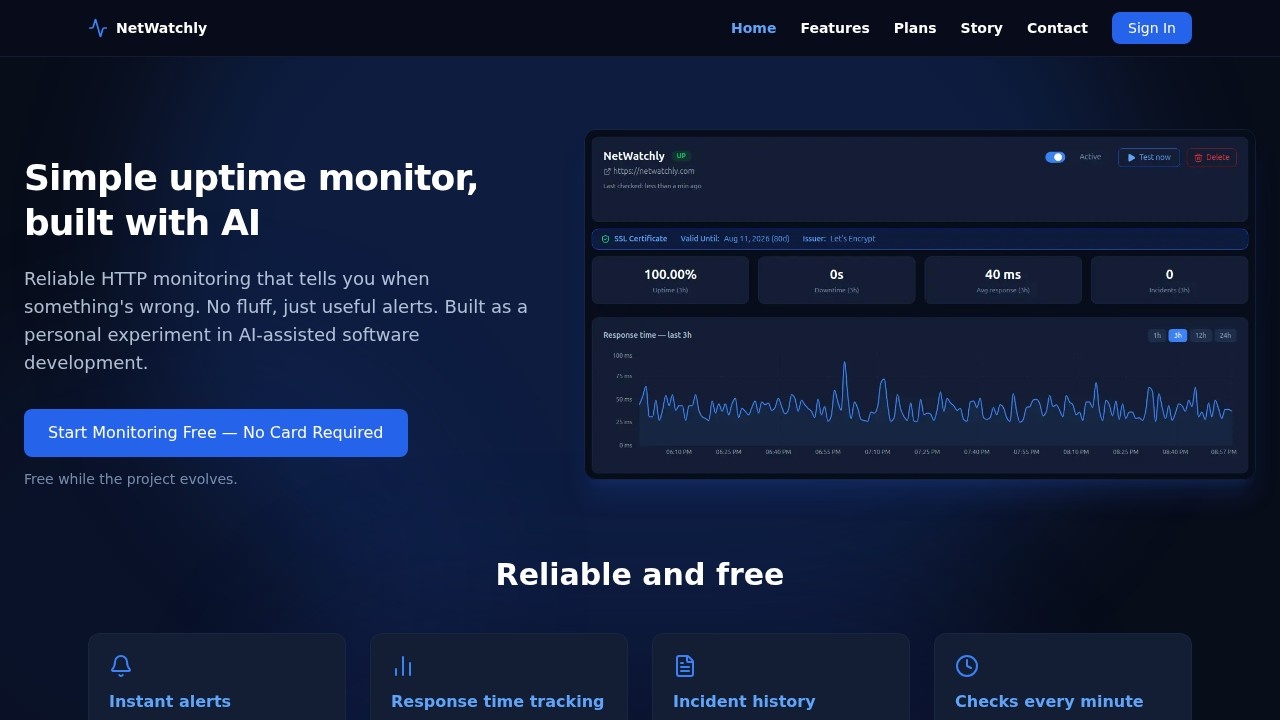1280x720 pixels.
Task: Click the 40 ms avg response stat
Action: 1003,280
